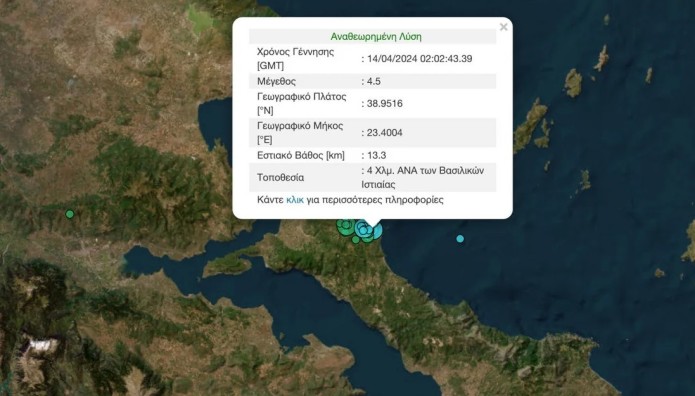
Task: Click the magnitude value '4.5'
Action: tap(374, 81)
